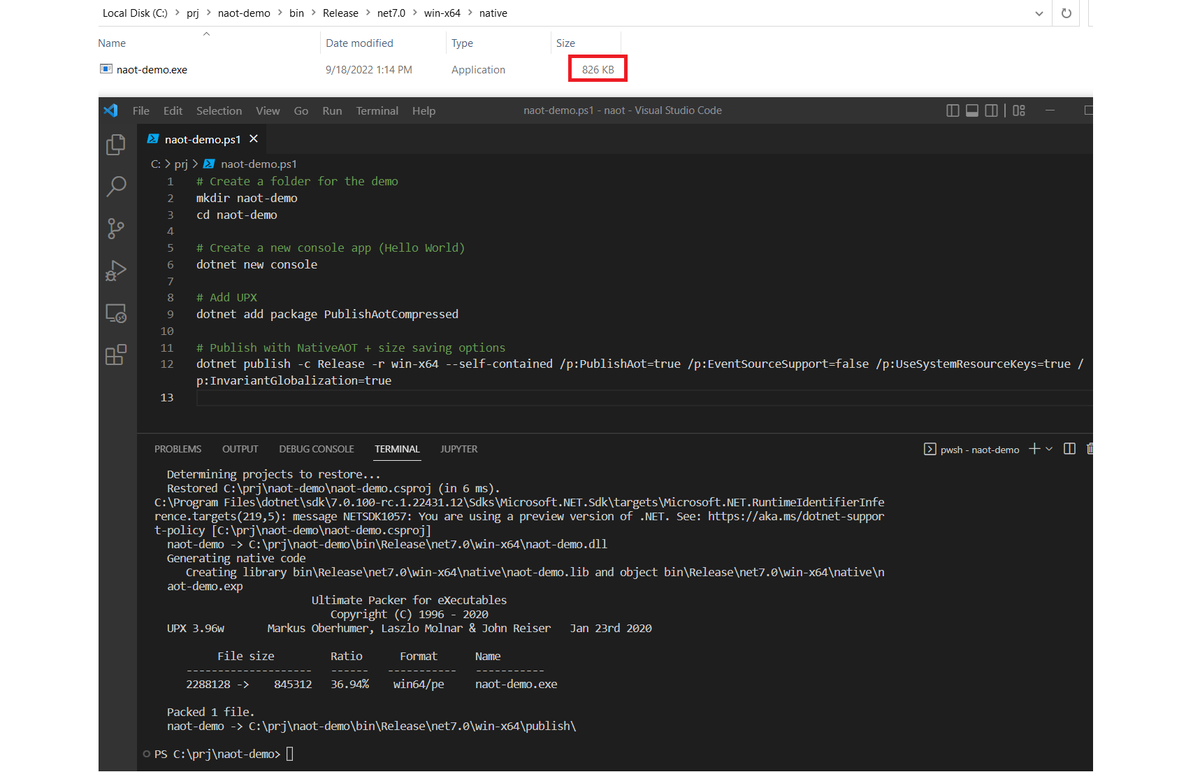The image size is (1200, 772).
Task: Open the Source Control view icon
Action: click(116, 228)
